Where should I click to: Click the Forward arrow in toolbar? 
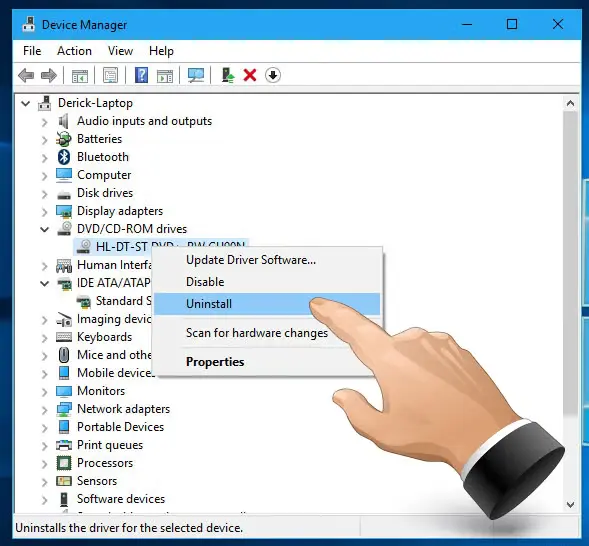(48, 75)
